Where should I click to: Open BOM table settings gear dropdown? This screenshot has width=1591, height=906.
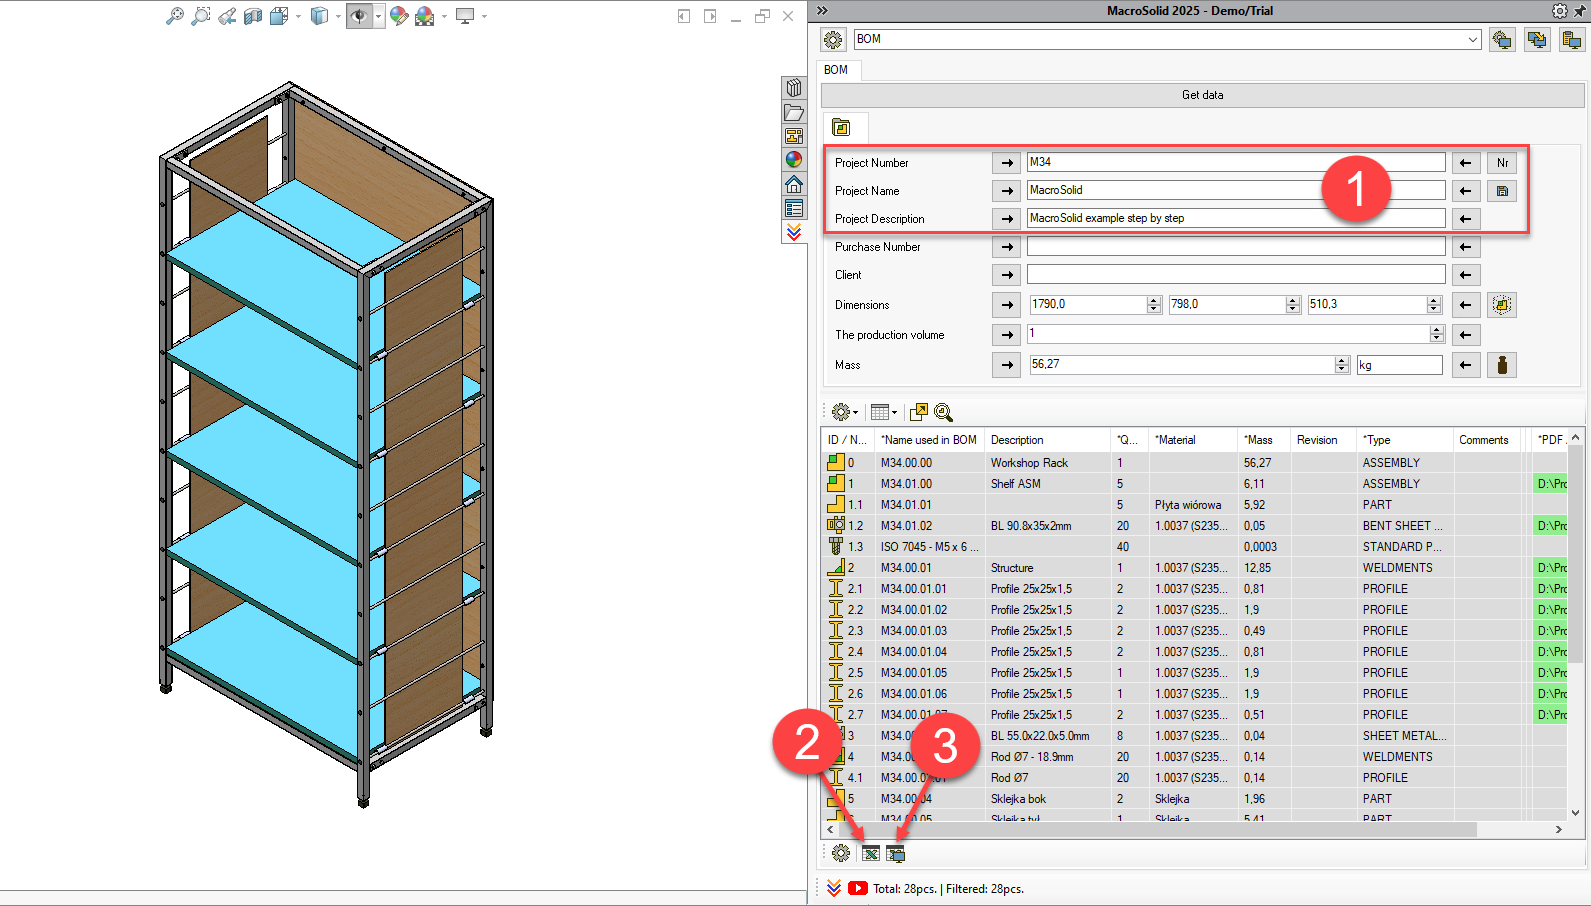845,412
